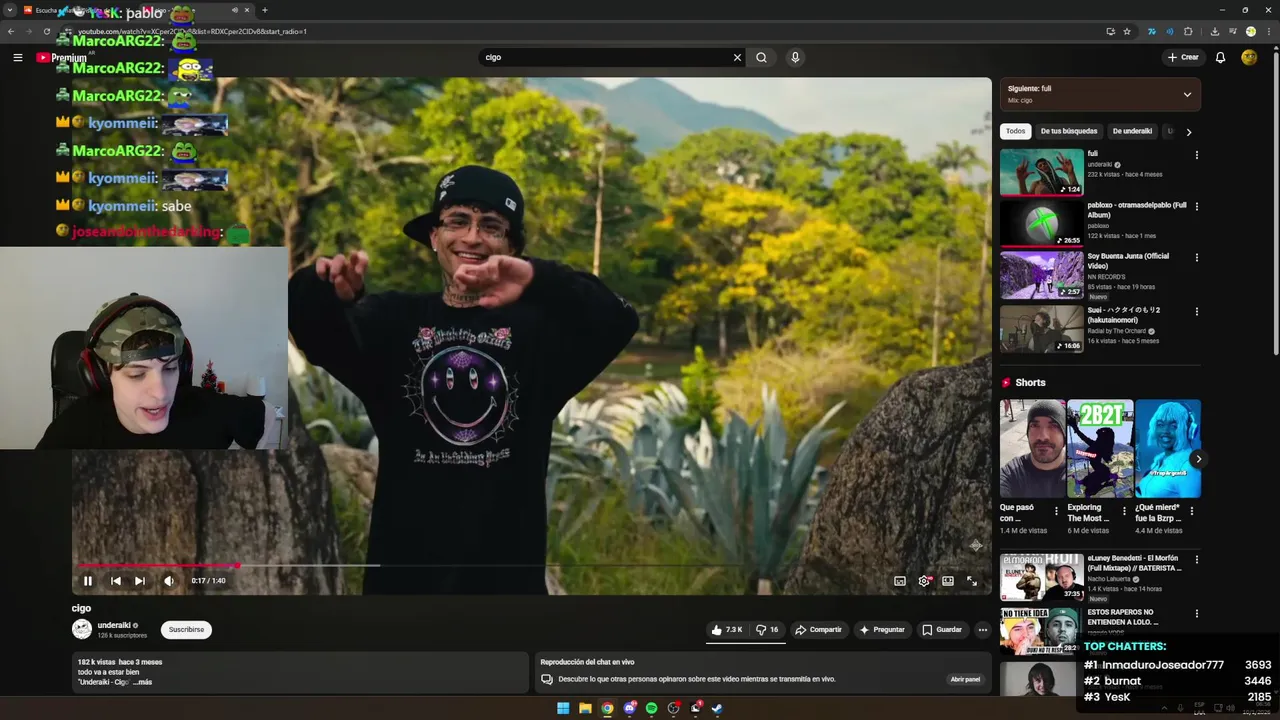Image resolution: width=1280 pixels, height=720 pixels.
Task: Click the magnifier search button
Action: [x=761, y=57]
